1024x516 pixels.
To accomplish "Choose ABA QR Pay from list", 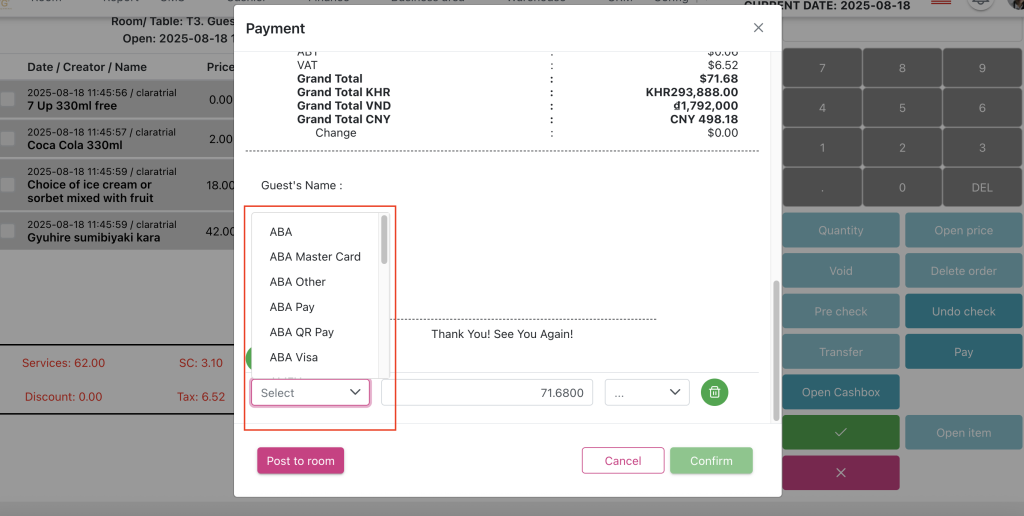I will pos(301,332).
